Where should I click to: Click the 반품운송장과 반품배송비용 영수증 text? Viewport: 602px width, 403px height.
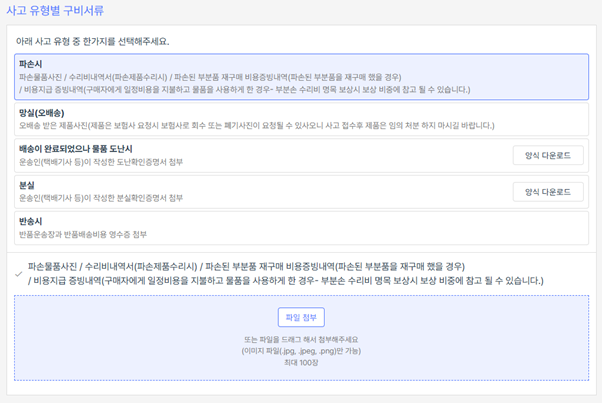82,234
